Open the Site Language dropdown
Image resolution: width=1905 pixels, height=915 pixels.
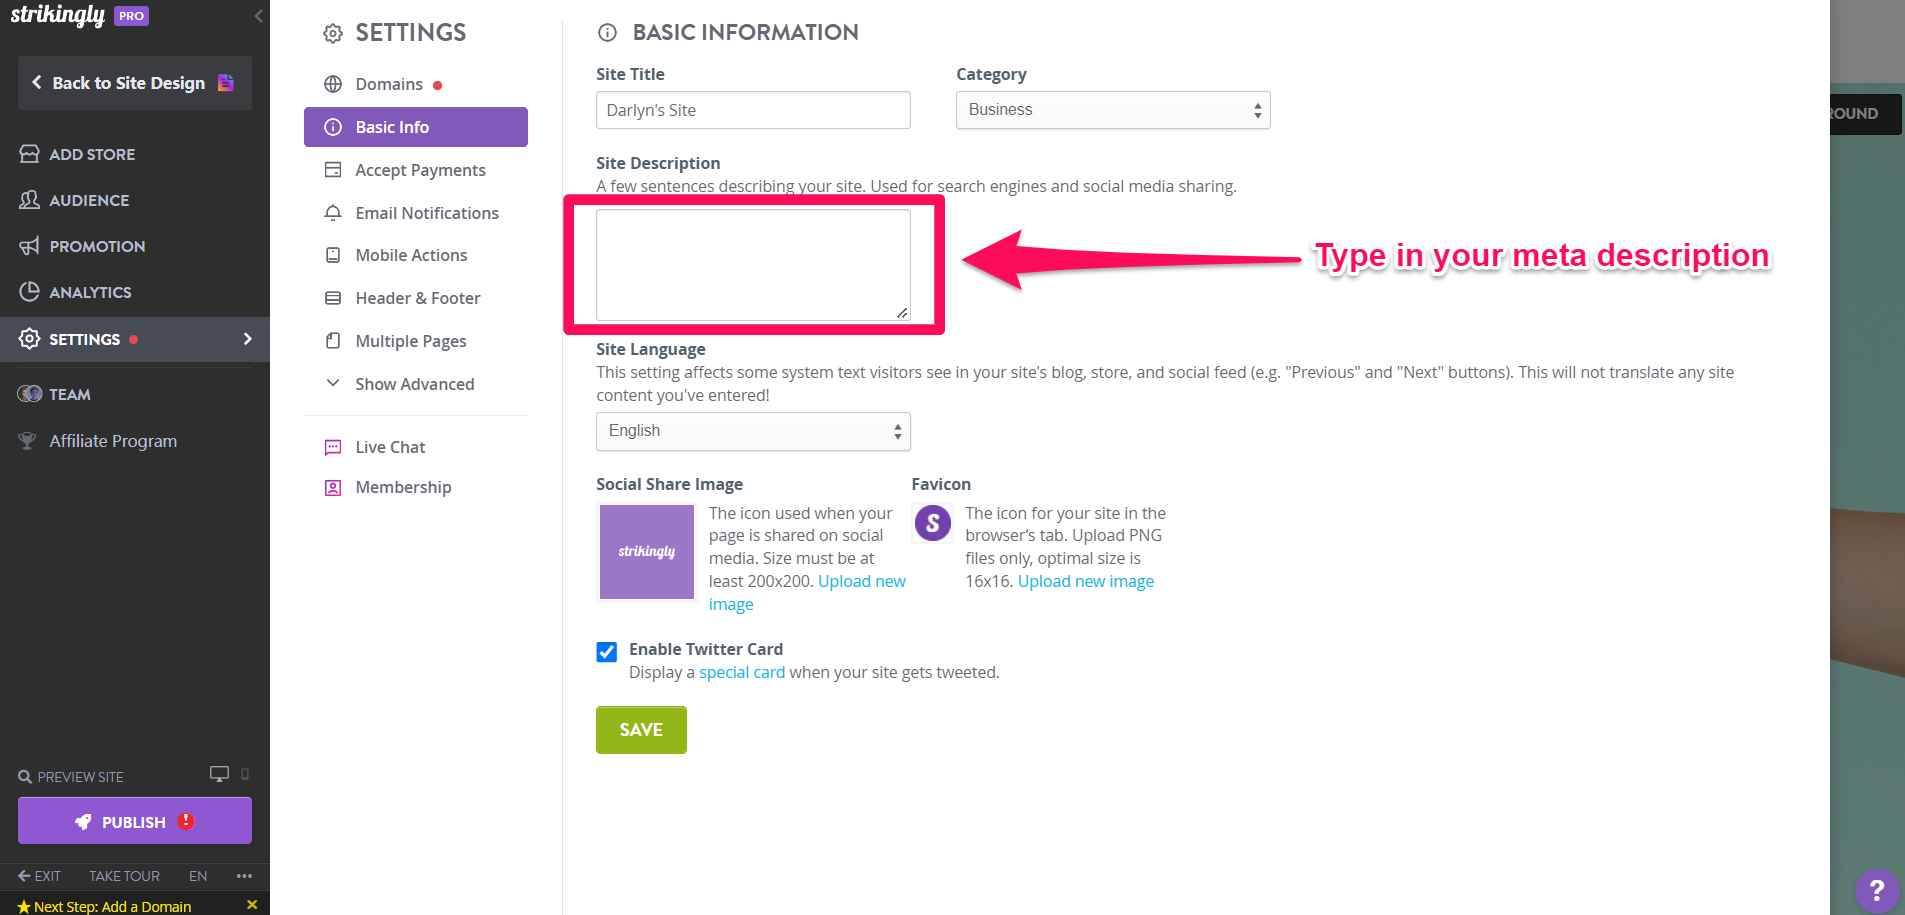click(753, 431)
